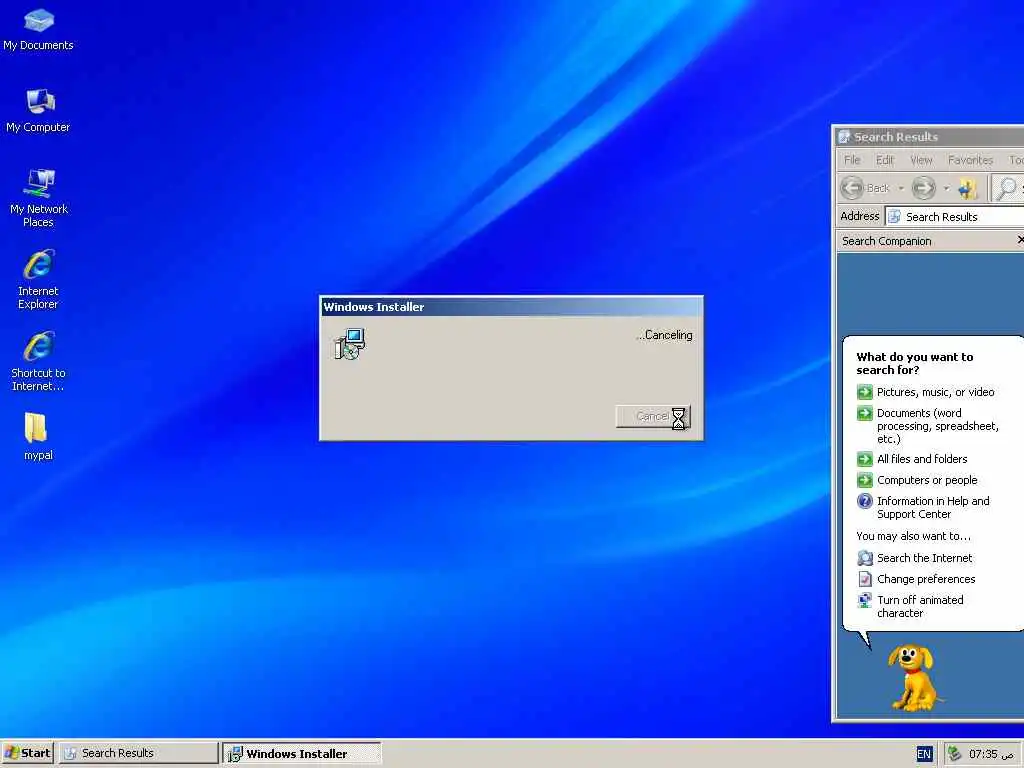Expand the Back history dropdown arrow
The width and height of the screenshot is (1024, 768).
point(901,188)
